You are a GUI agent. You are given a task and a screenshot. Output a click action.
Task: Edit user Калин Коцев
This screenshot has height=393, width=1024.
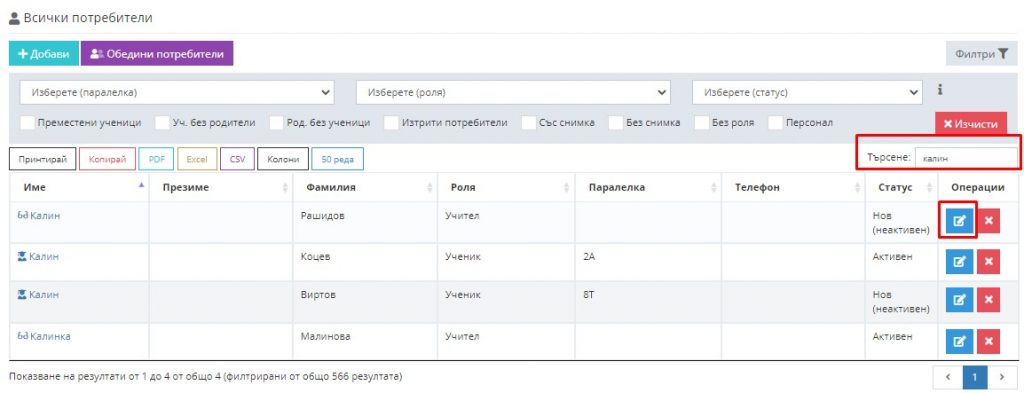click(959, 261)
